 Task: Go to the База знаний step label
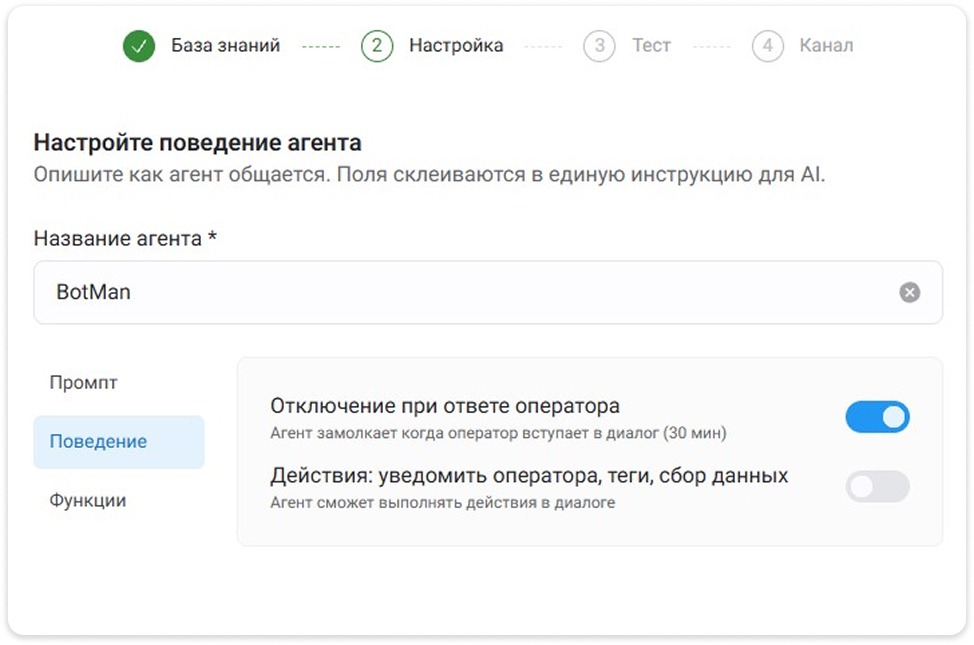225,46
